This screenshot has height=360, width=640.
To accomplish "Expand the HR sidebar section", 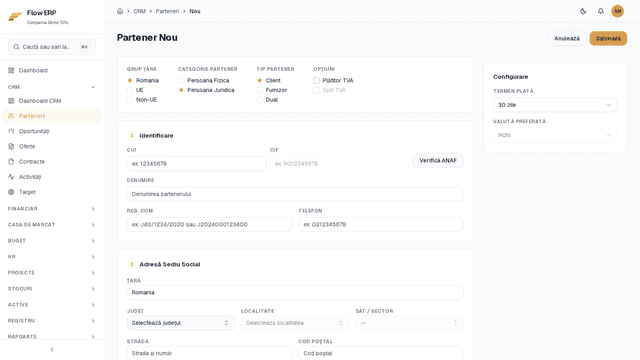I will (x=52, y=257).
